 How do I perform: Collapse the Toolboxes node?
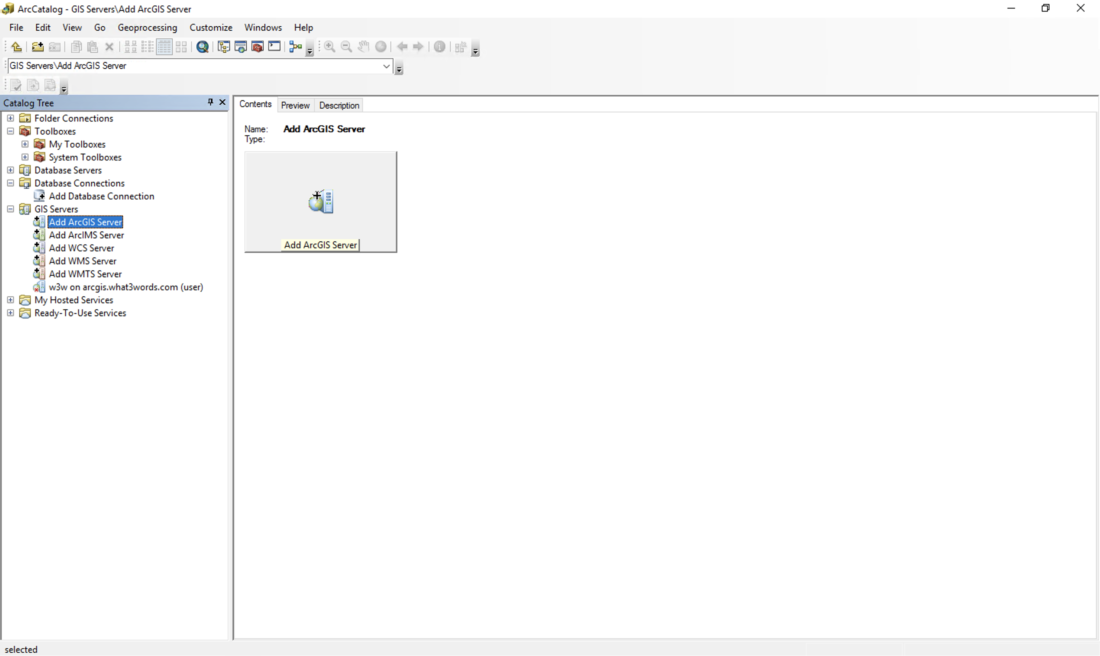tap(11, 131)
